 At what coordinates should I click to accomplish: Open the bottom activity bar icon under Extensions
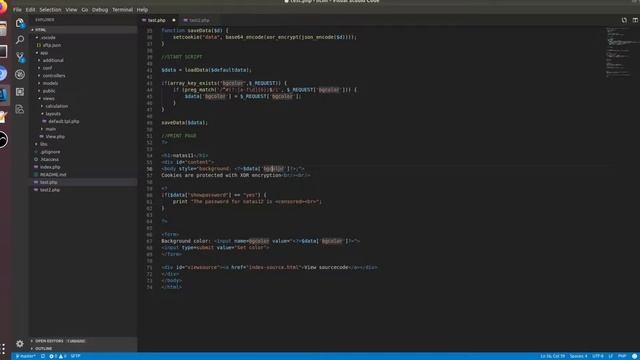[x=20, y=109]
